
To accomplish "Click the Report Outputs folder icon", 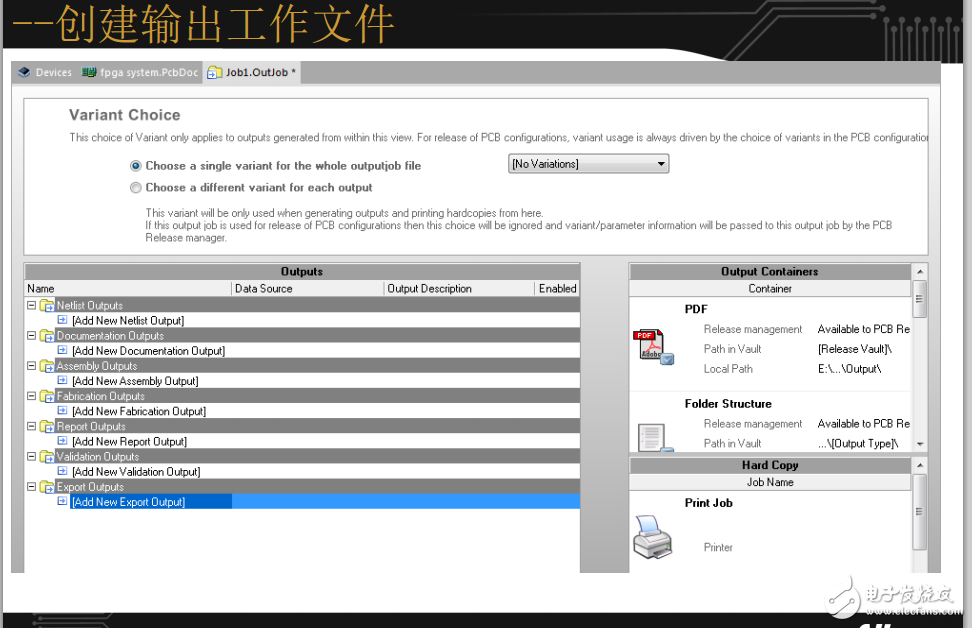I will click(x=47, y=426).
